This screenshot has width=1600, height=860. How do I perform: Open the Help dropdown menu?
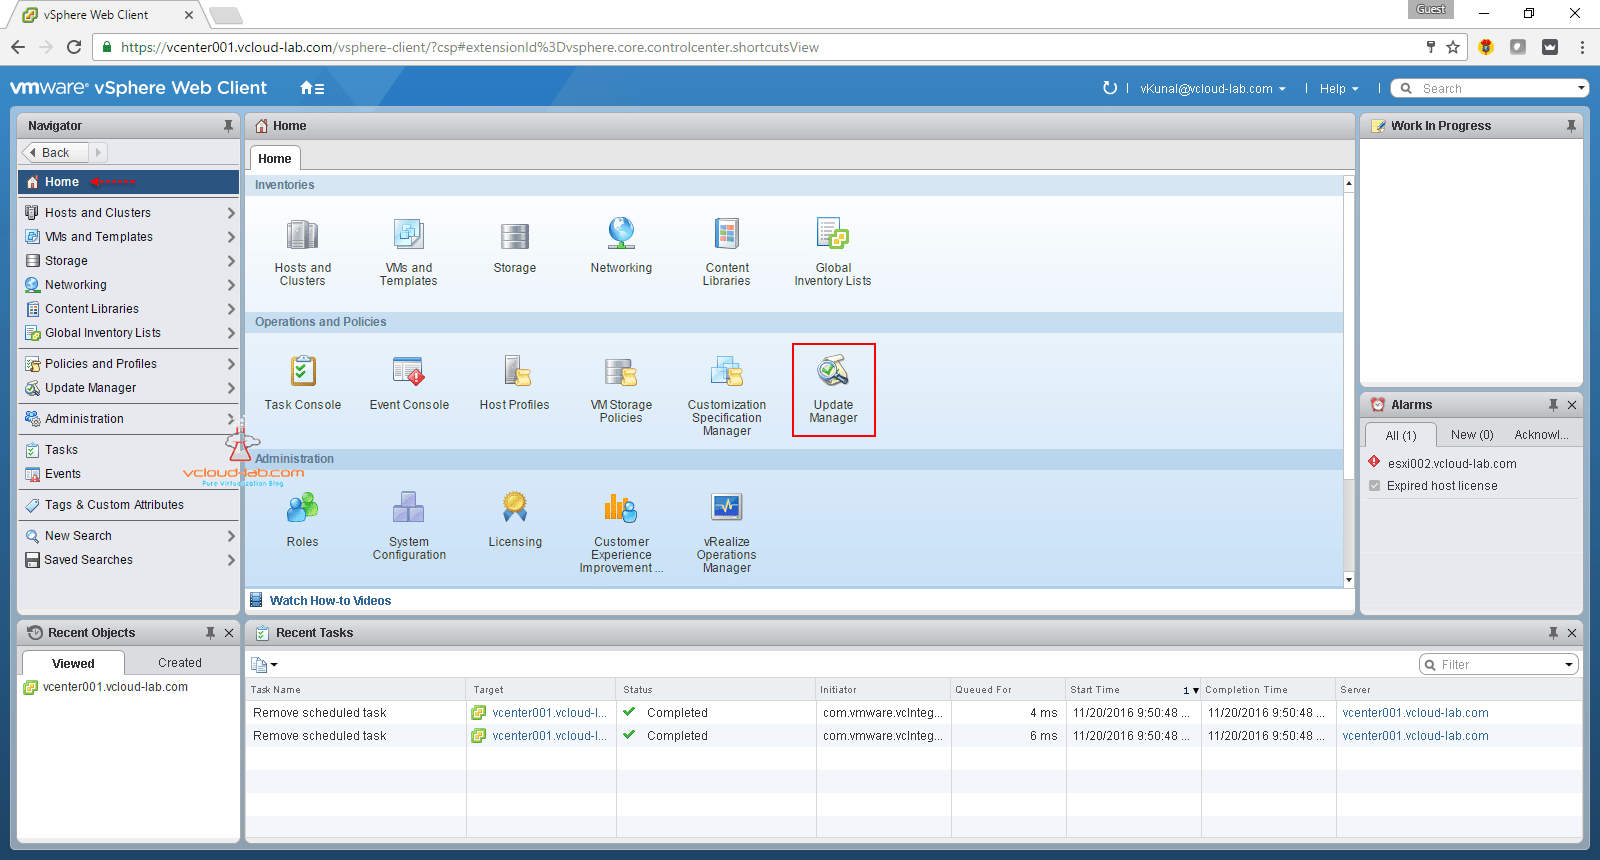pyautogui.click(x=1339, y=89)
